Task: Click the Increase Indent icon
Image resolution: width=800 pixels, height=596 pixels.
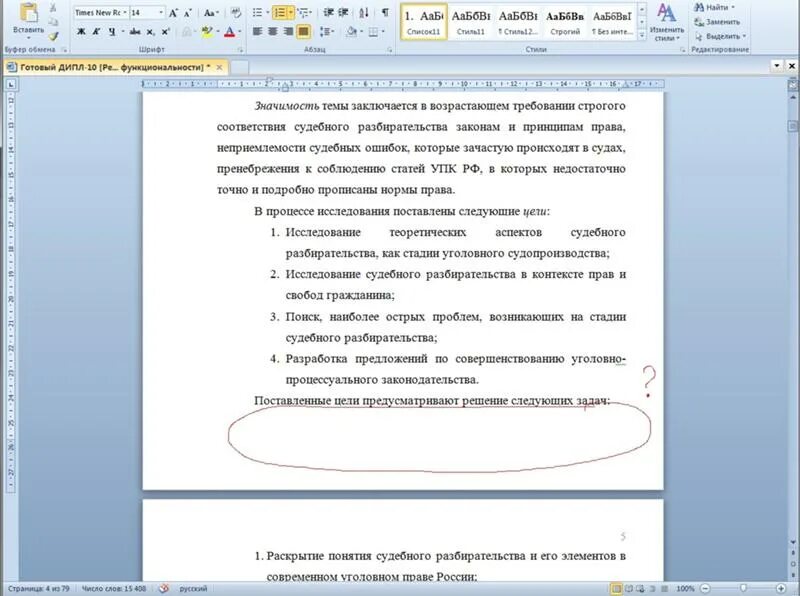Action: click(343, 13)
